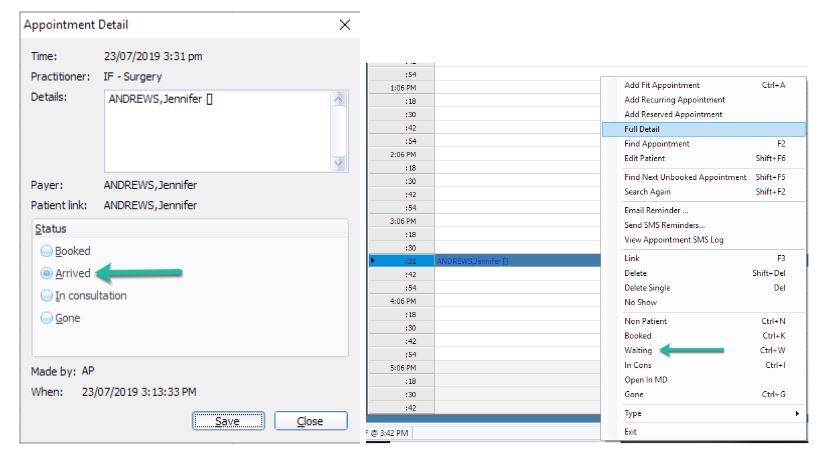This screenshot has width=830, height=460.
Task: Select Open In MD menu option
Action: [646, 378]
